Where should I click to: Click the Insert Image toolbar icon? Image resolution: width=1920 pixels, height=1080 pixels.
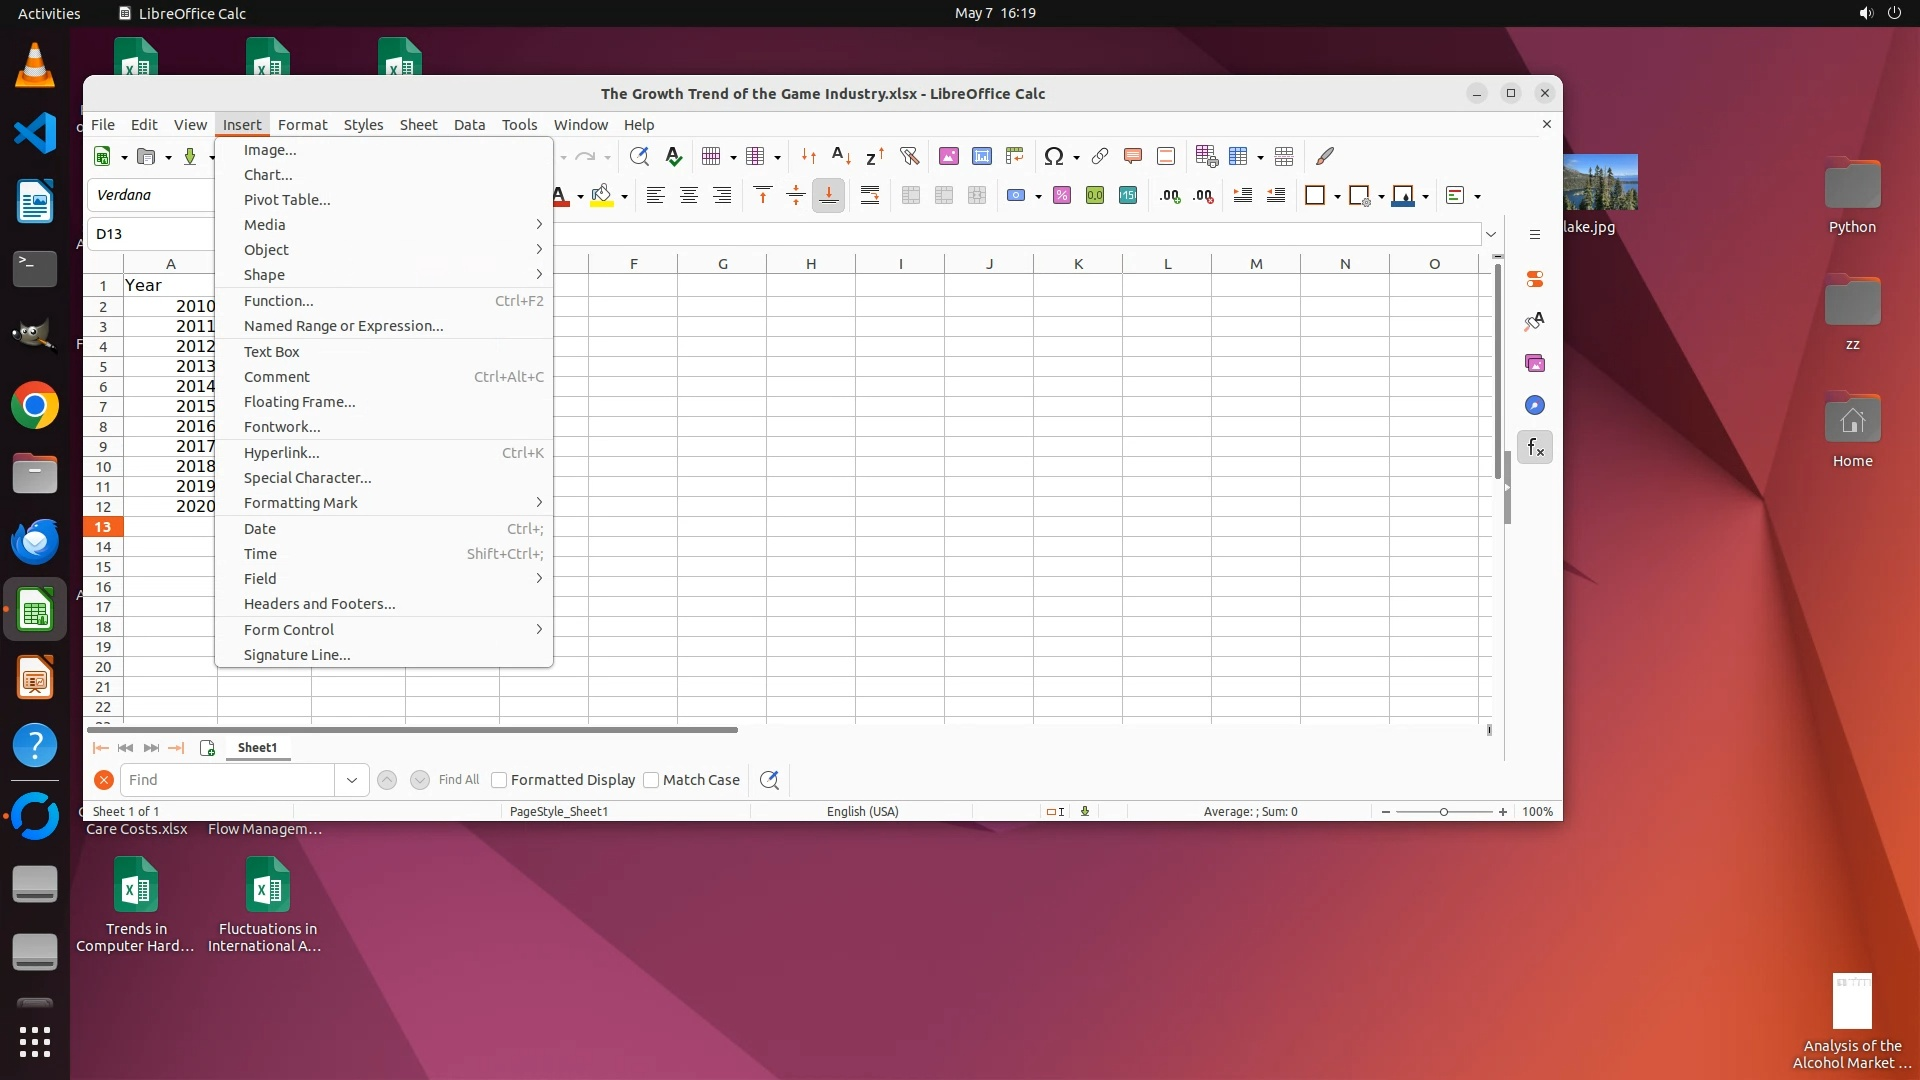(948, 157)
